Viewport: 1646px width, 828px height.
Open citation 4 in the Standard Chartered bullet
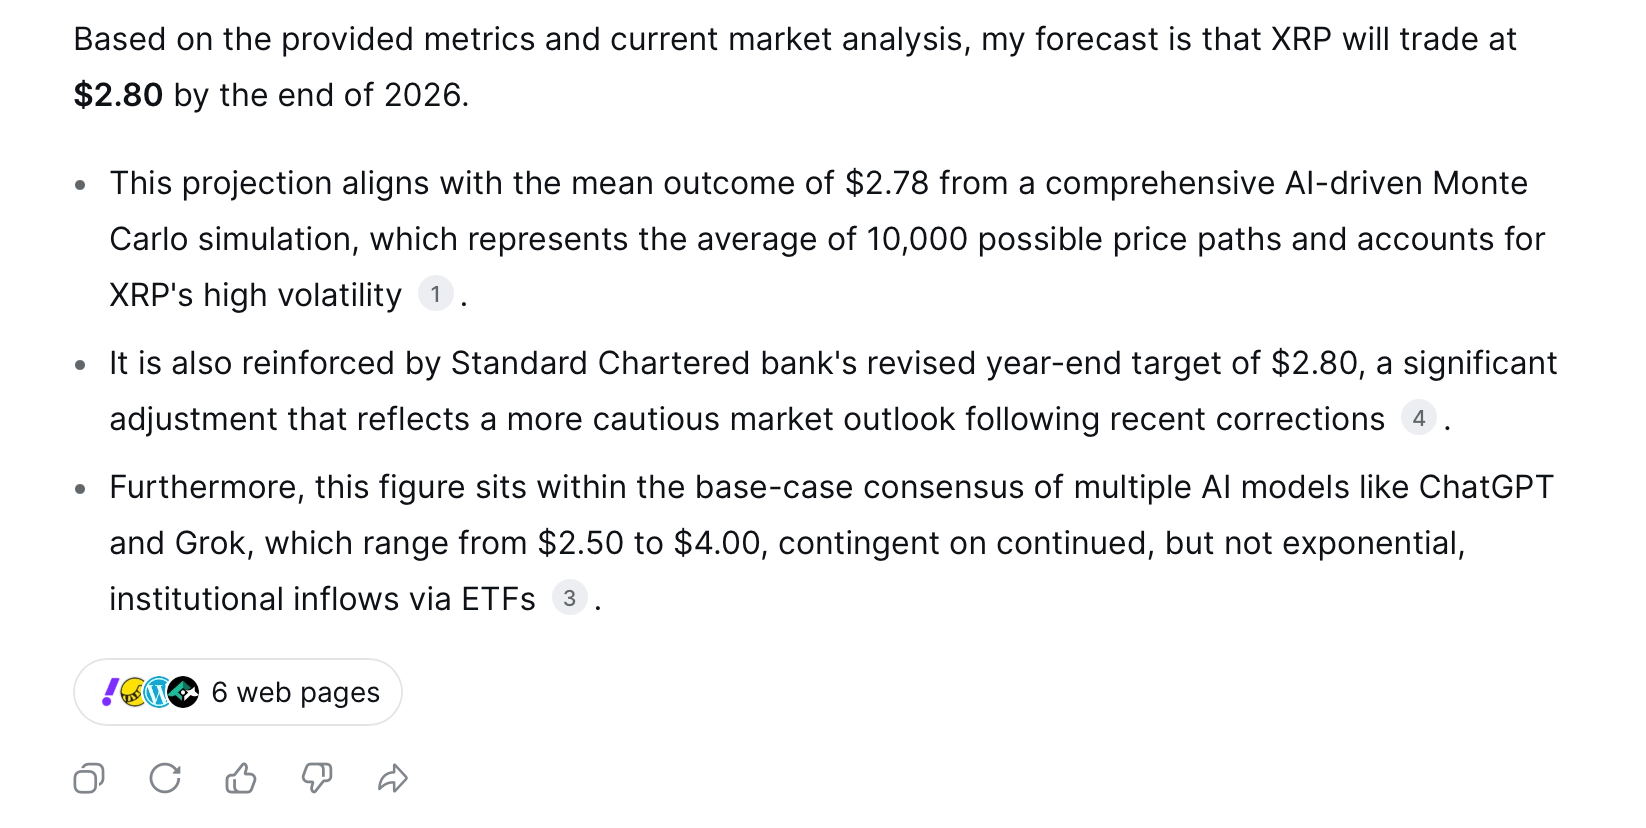point(1419,419)
